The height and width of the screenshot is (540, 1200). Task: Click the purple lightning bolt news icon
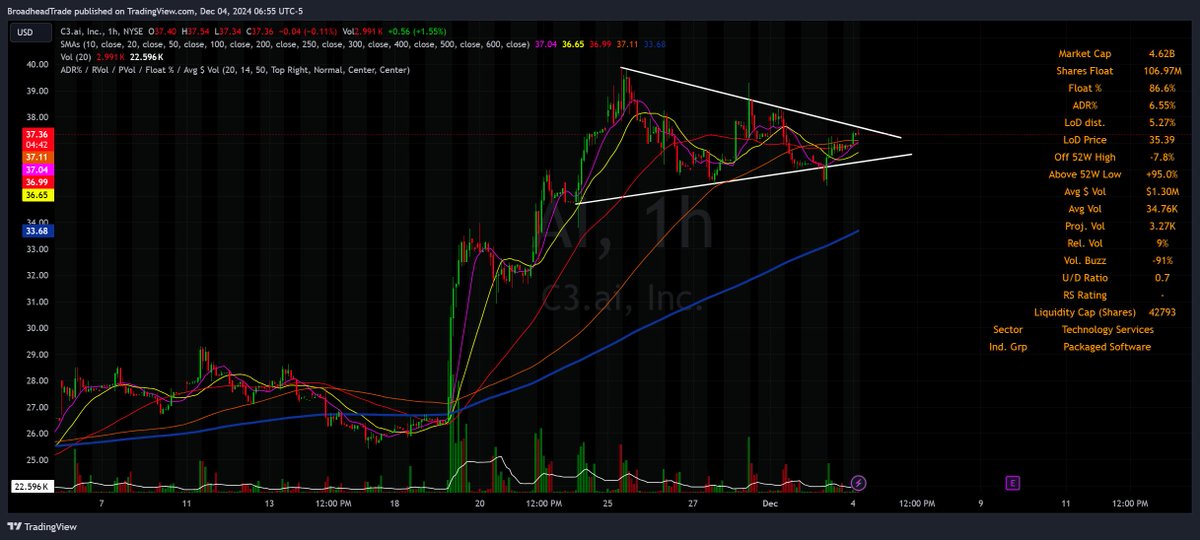point(860,483)
